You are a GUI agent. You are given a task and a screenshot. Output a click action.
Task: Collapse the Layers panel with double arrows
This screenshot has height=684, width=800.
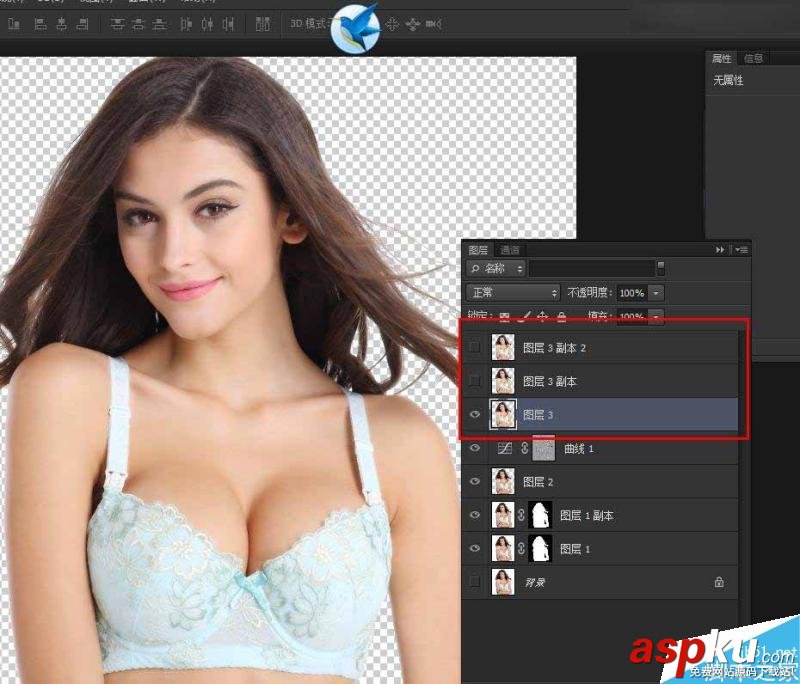(720, 249)
